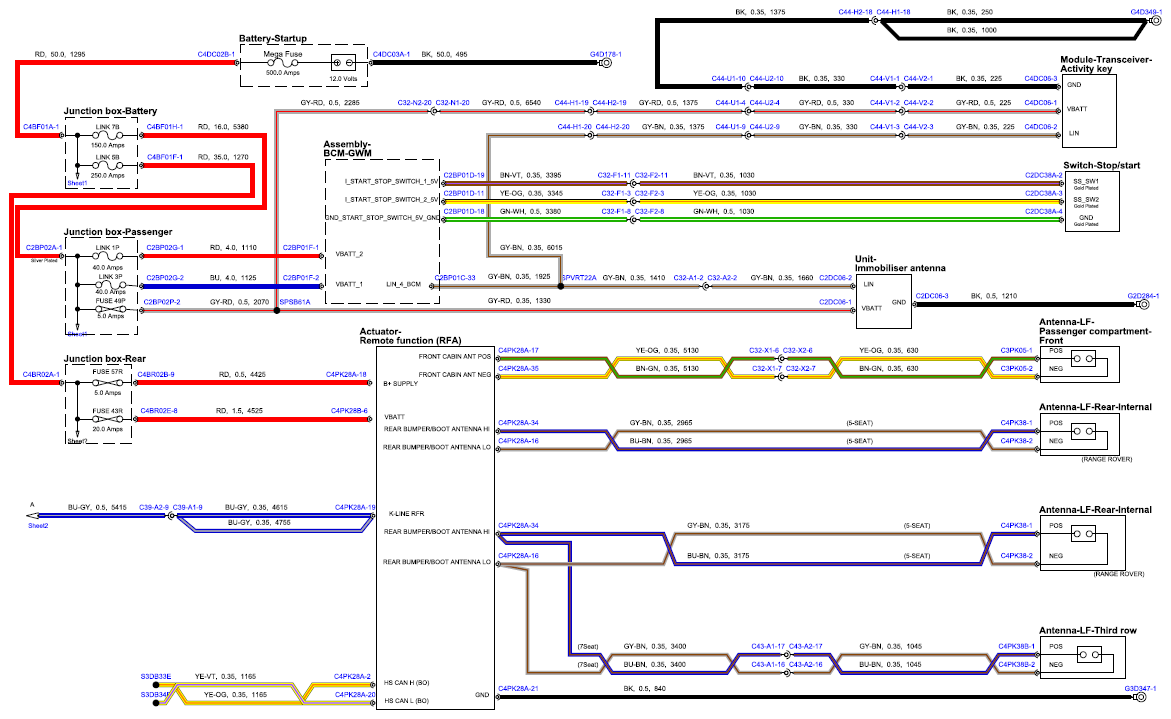This screenshot has height=719, width=1171.
Task: Click the K-LINE RFR pin label
Action: point(407,514)
